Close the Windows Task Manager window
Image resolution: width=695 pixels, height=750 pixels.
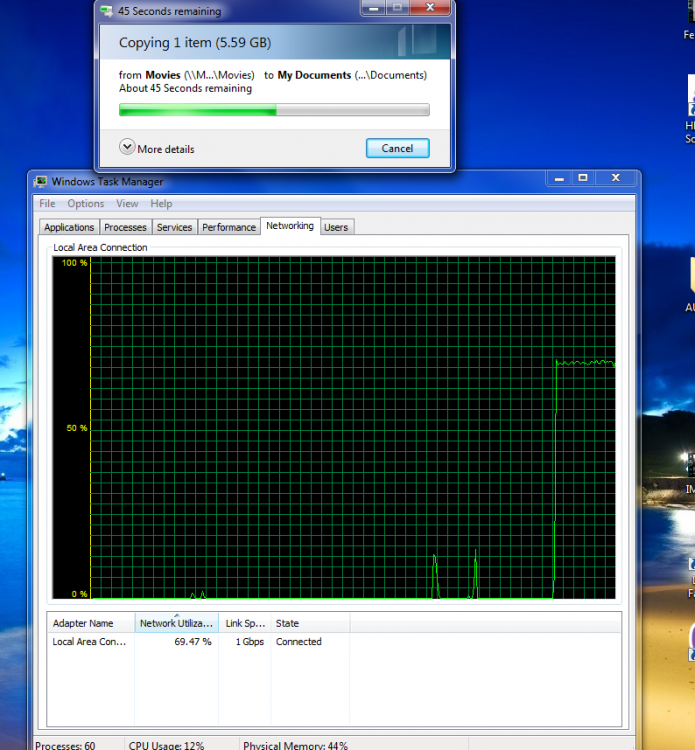click(616, 178)
